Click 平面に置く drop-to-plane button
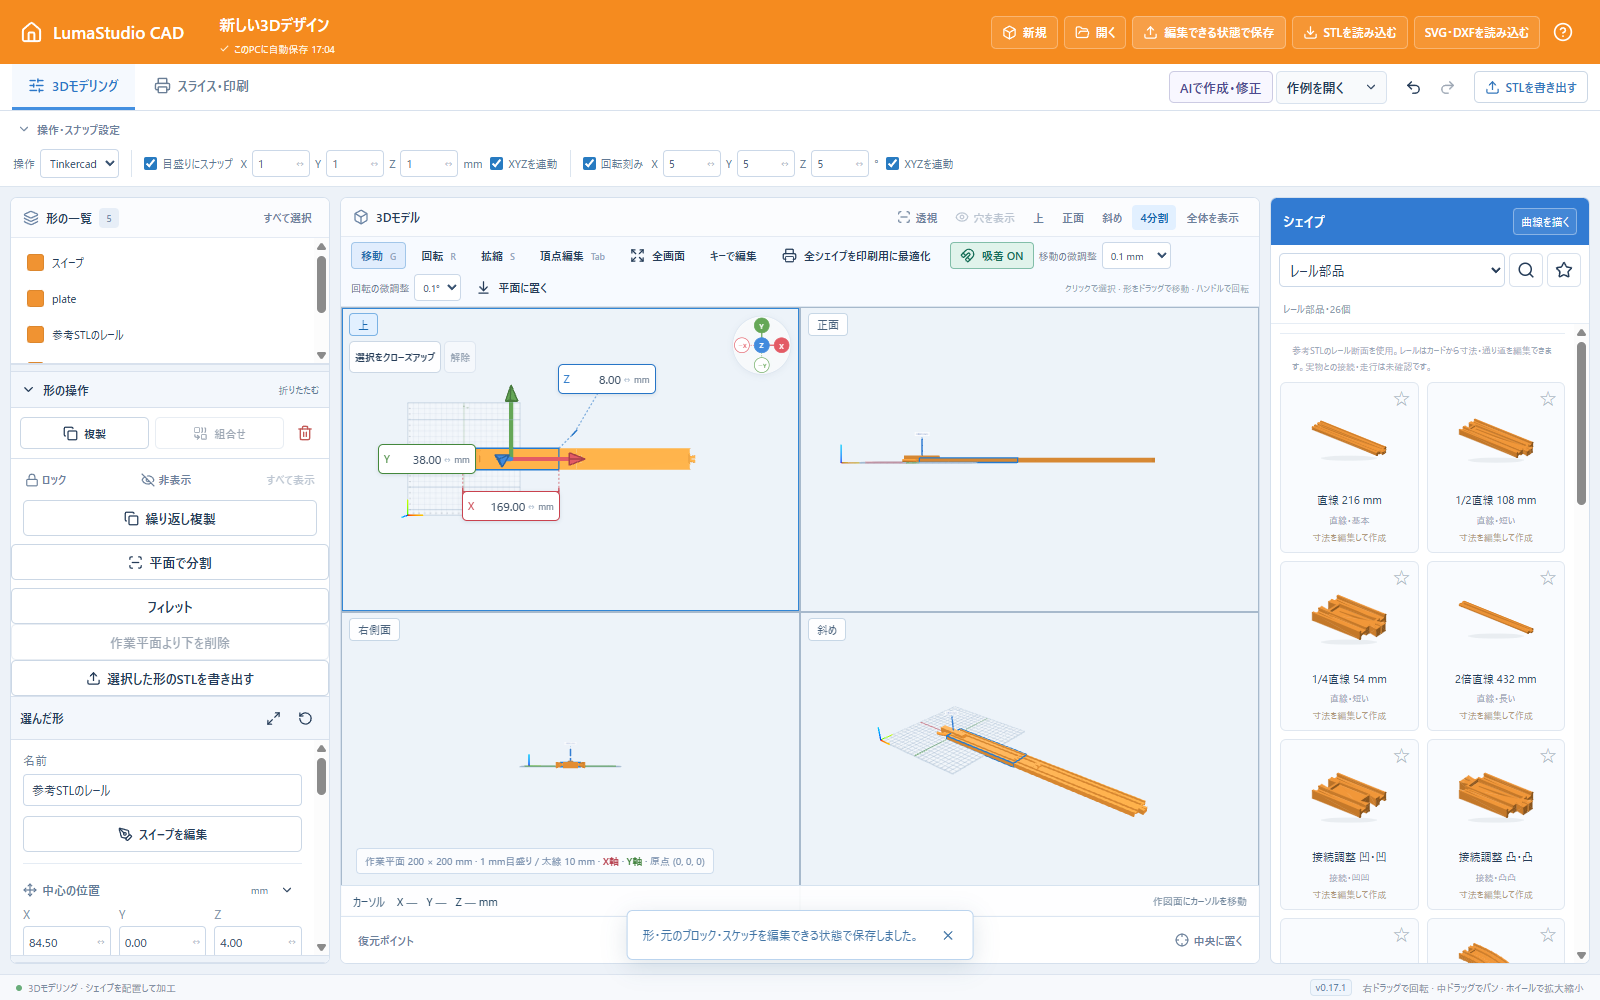Screen dimensions: 1600x1000 click(512, 288)
